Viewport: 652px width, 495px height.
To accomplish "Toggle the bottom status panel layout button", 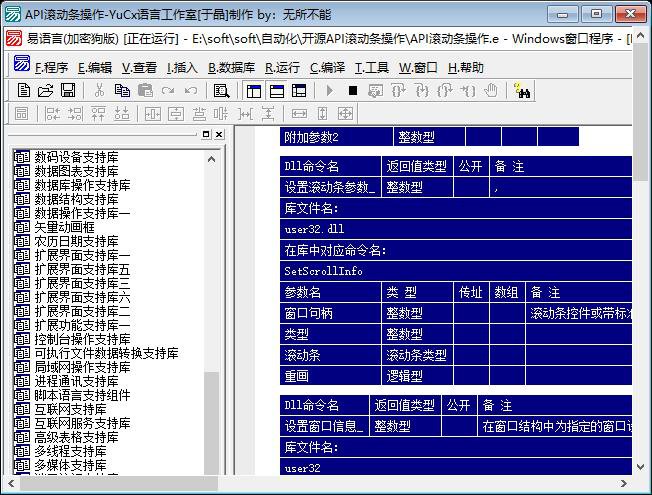I will [x=276, y=91].
